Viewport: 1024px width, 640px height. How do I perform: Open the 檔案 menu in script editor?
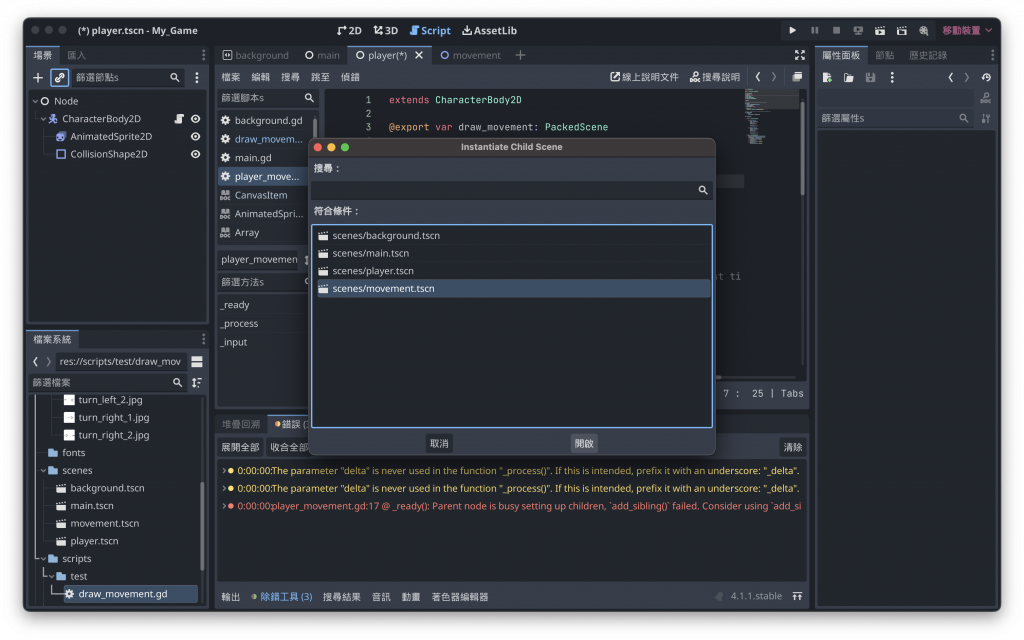point(231,77)
